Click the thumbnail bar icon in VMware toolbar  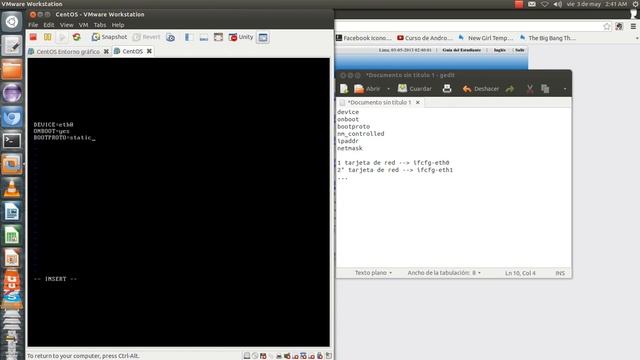point(204,38)
